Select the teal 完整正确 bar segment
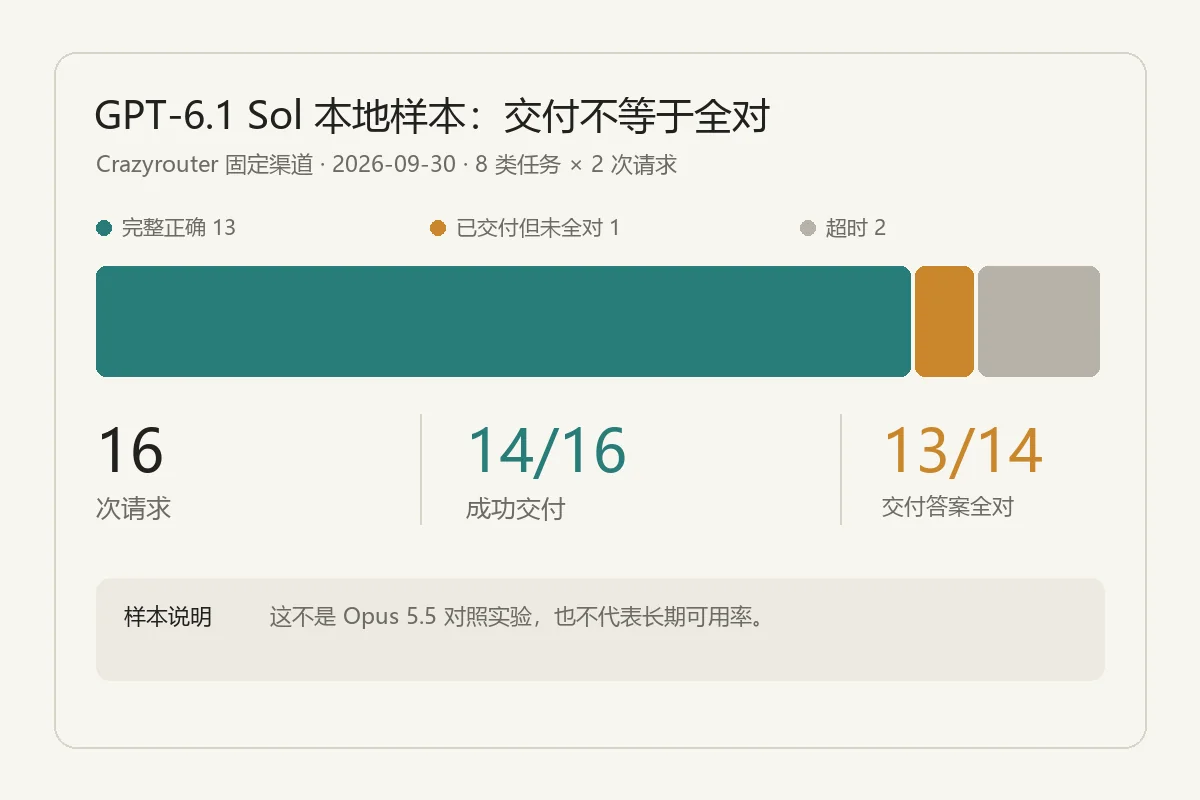Image resolution: width=1200 pixels, height=800 pixels. pos(503,321)
